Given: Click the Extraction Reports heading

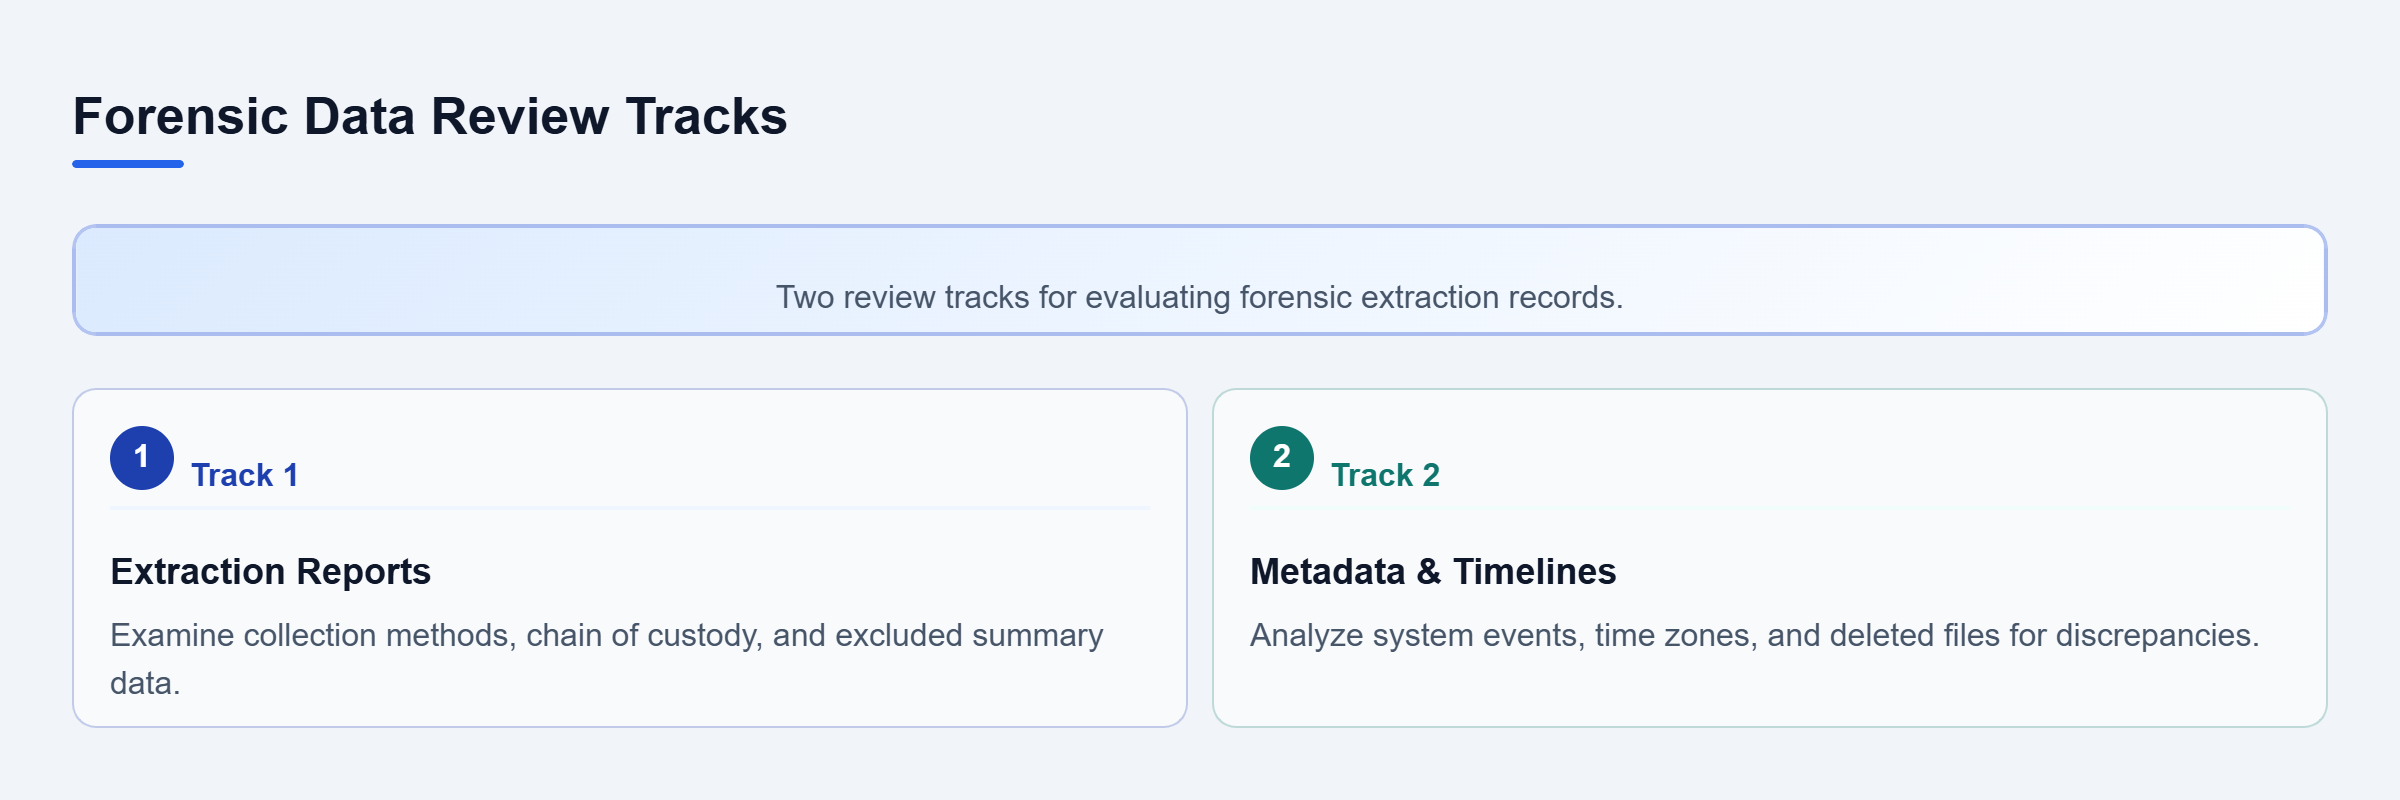Looking at the screenshot, I should pos(271,571).
